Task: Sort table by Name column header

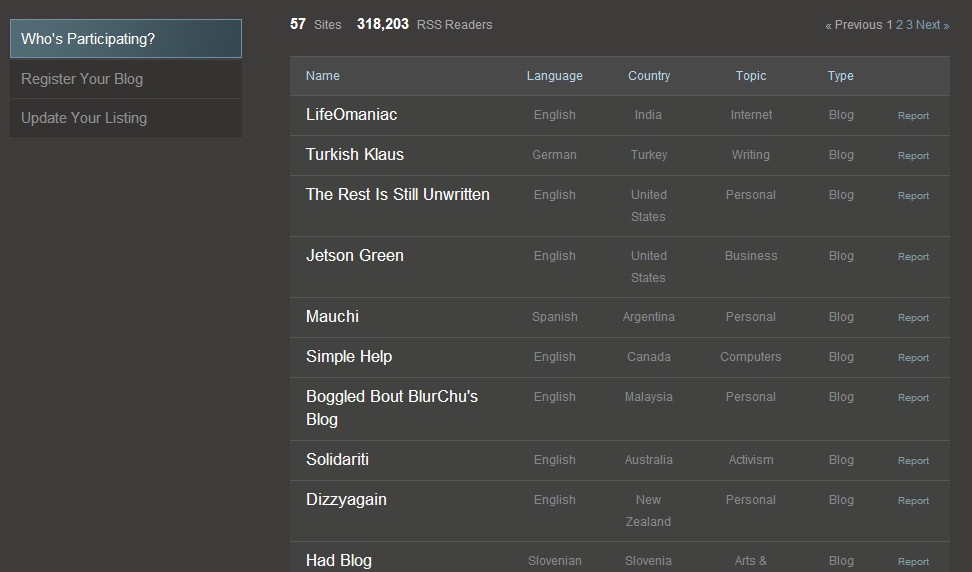Action: coord(322,76)
